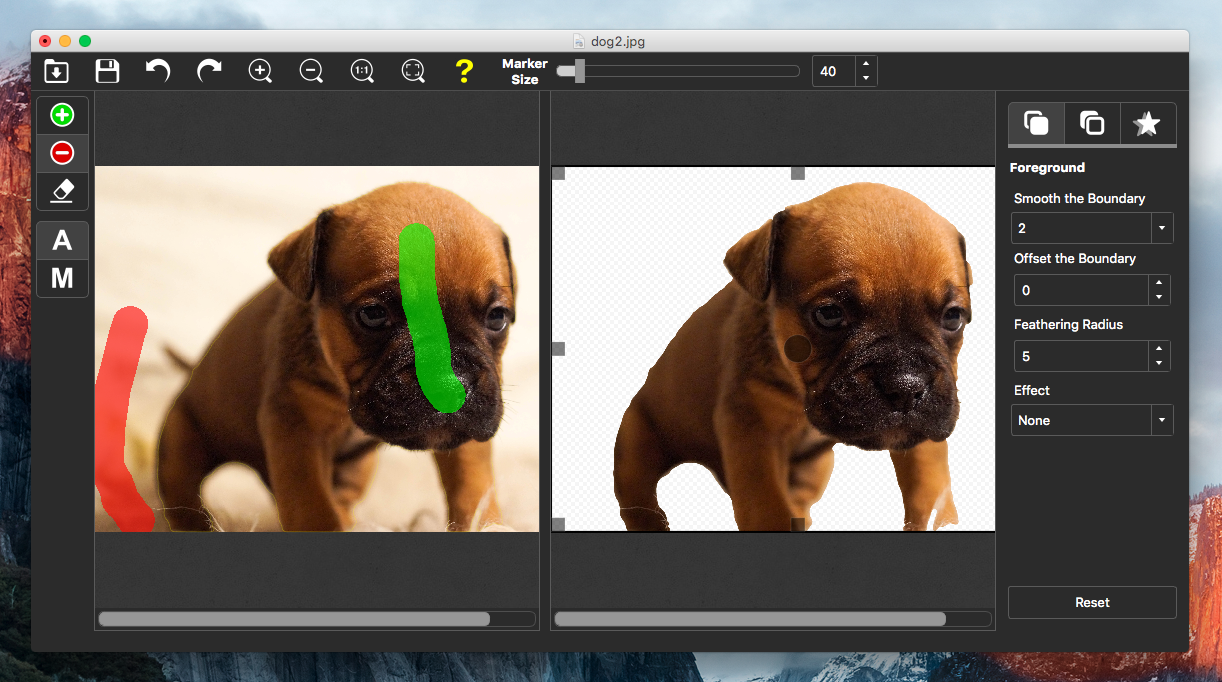
Task: Save the result with the floppy disk icon
Action: coord(107,71)
